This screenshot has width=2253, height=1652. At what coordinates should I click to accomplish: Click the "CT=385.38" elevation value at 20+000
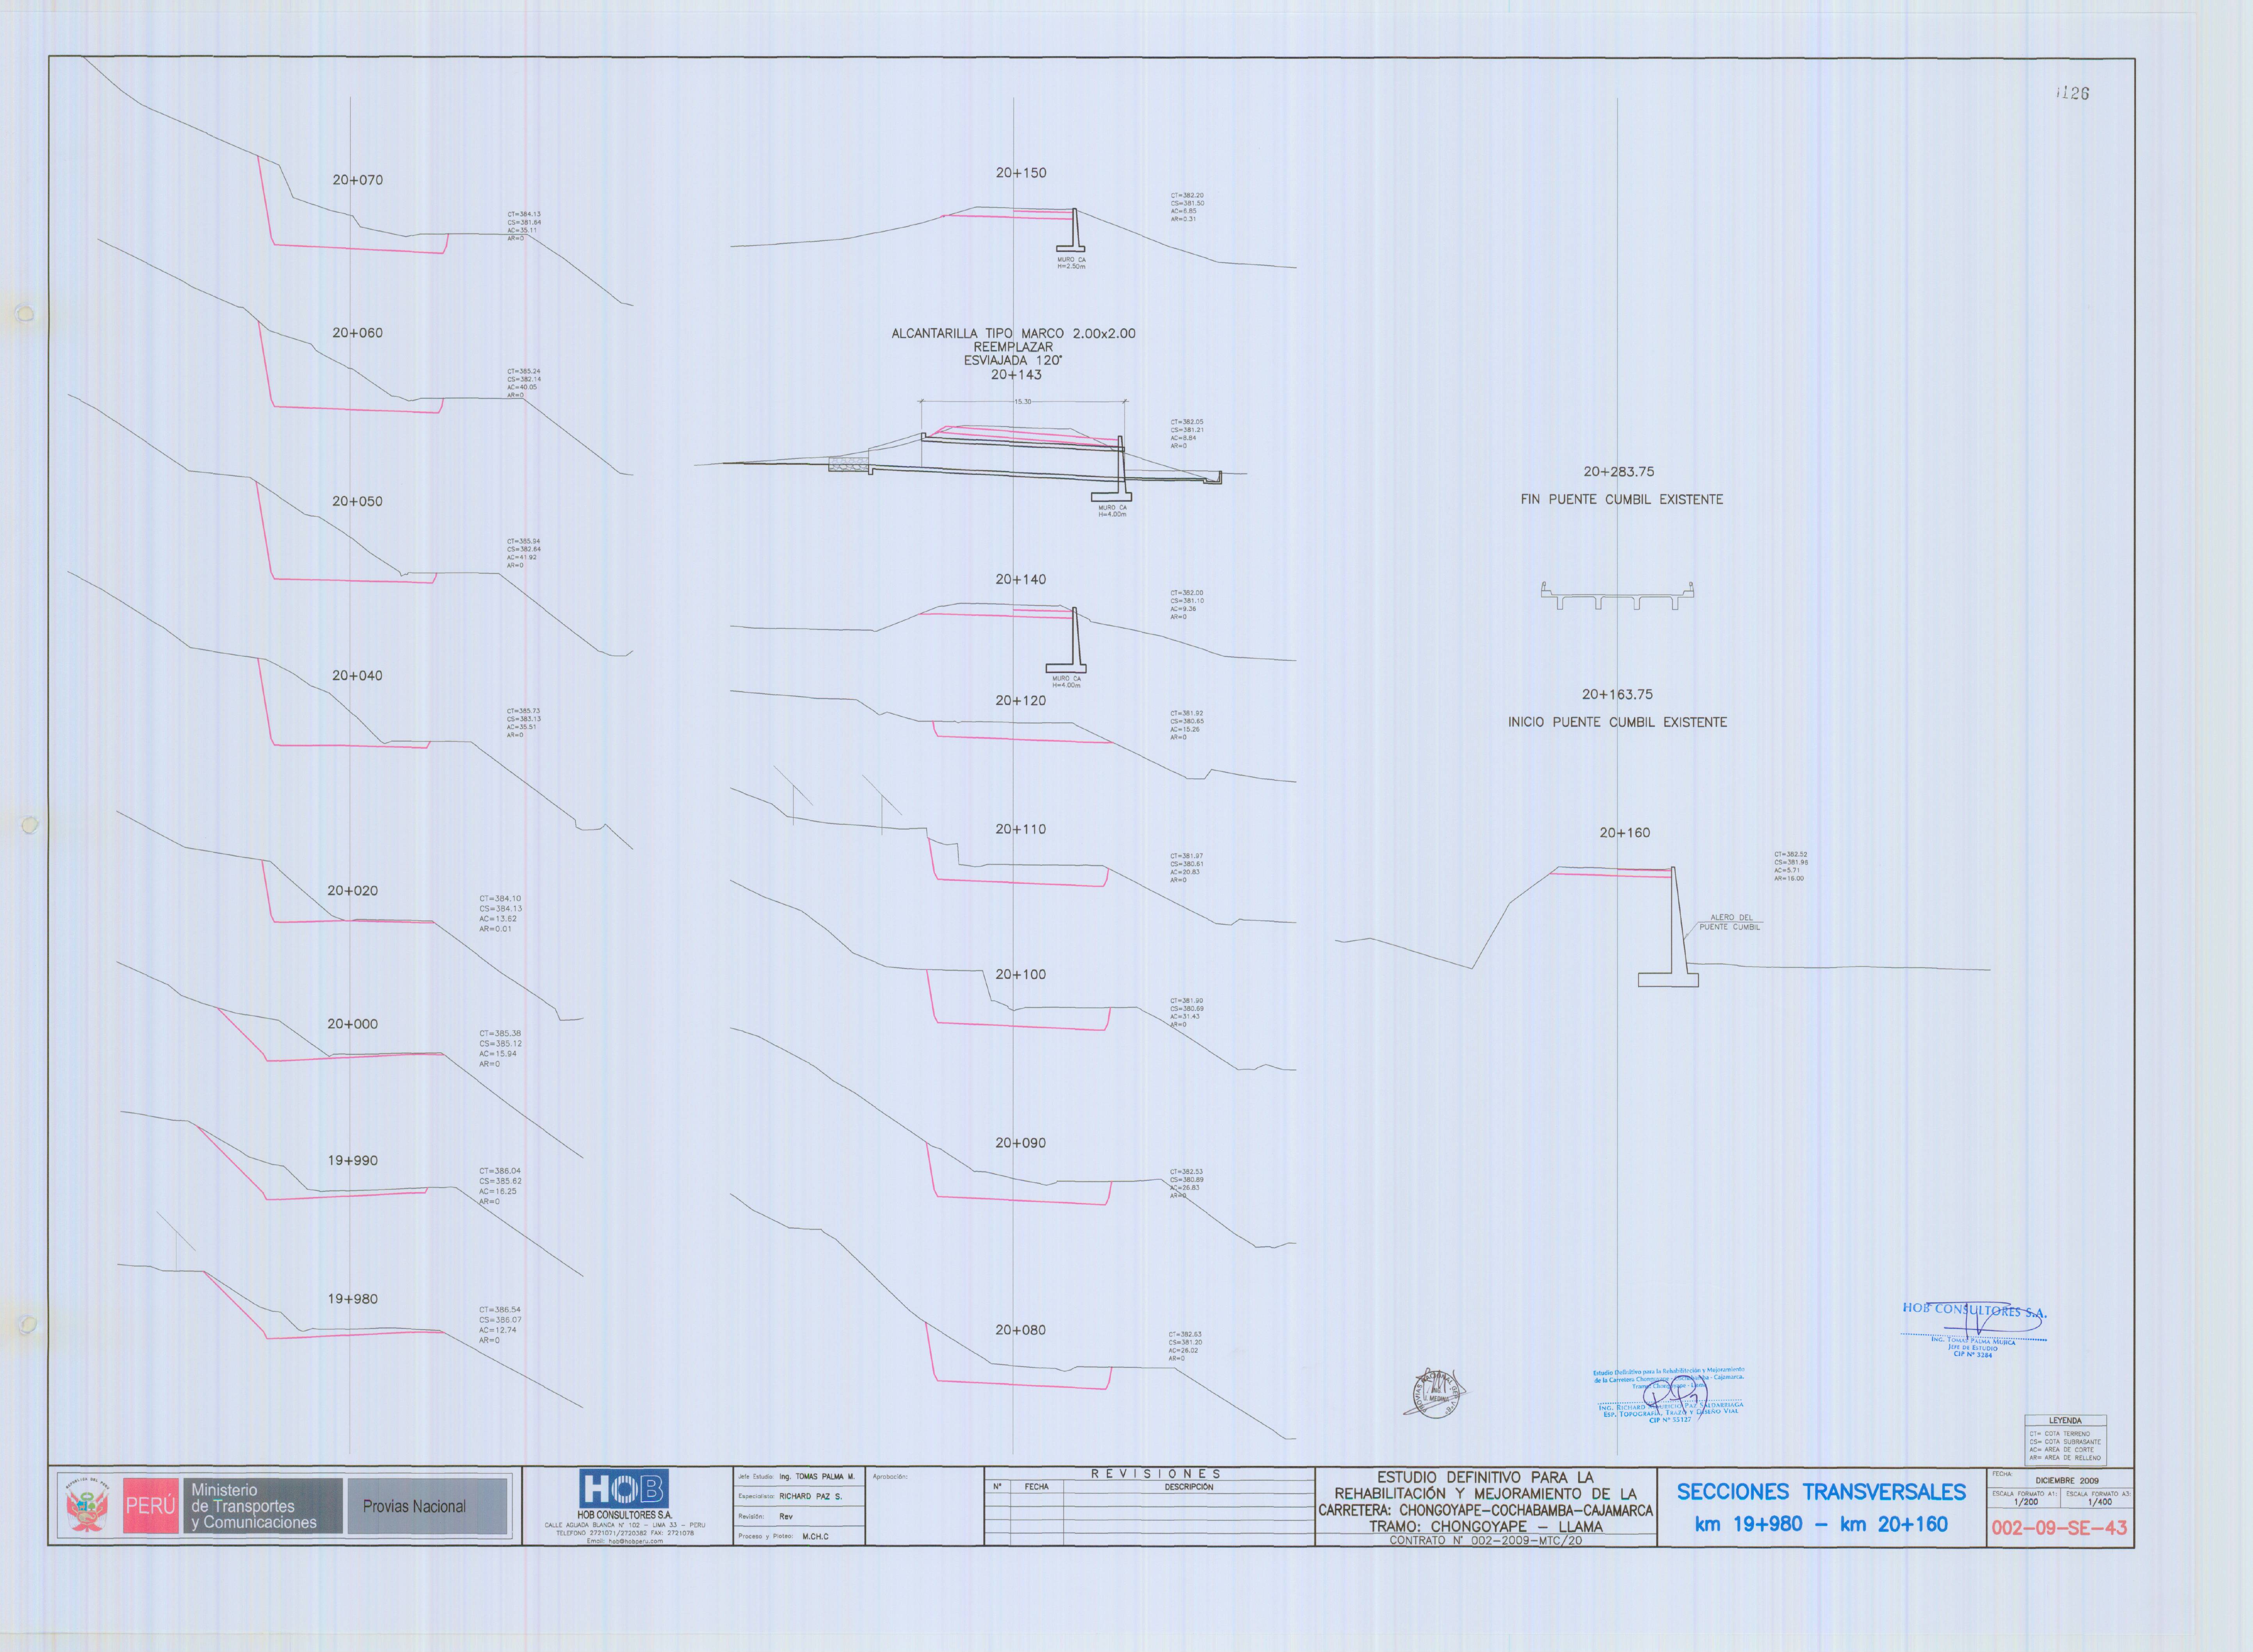[500, 1034]
